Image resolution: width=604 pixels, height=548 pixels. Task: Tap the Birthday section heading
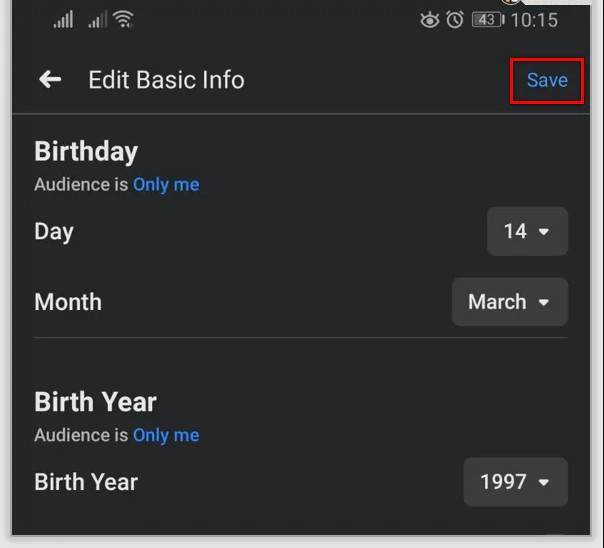tap(86, 152)
